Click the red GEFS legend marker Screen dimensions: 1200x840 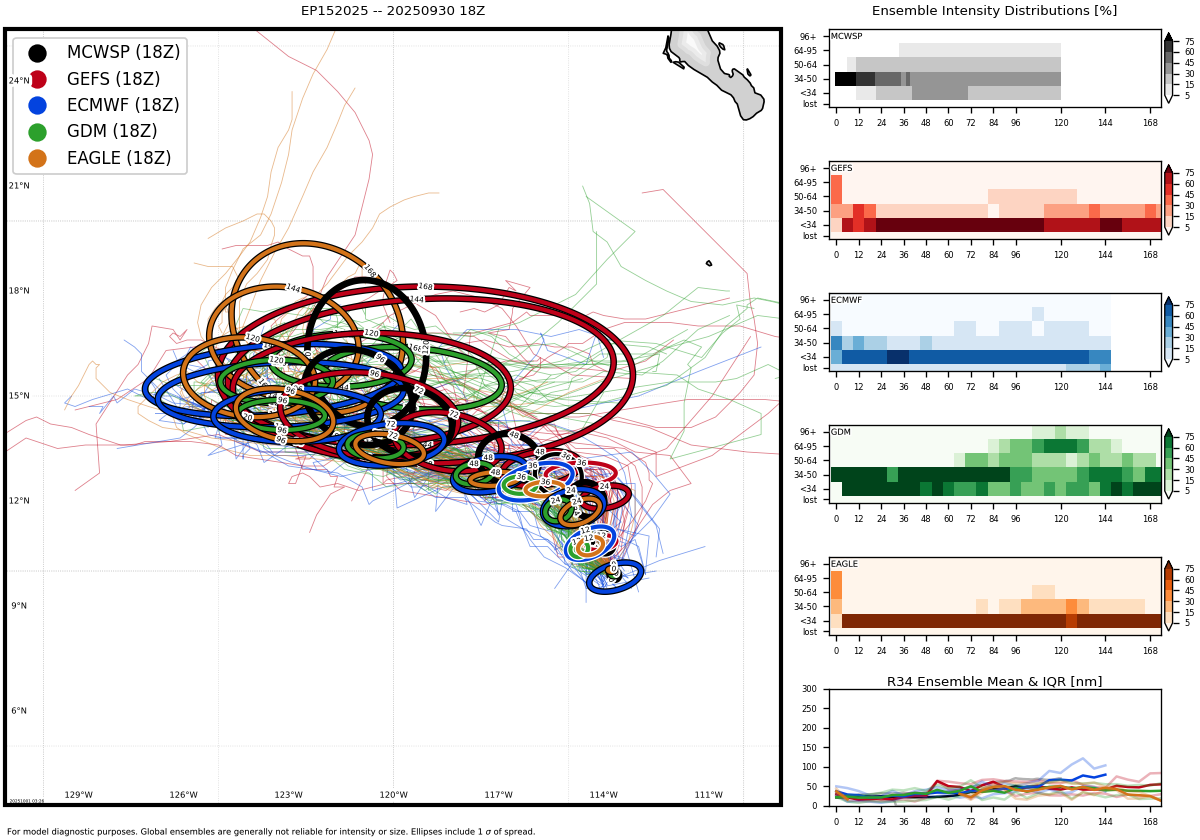click(37, 79)
